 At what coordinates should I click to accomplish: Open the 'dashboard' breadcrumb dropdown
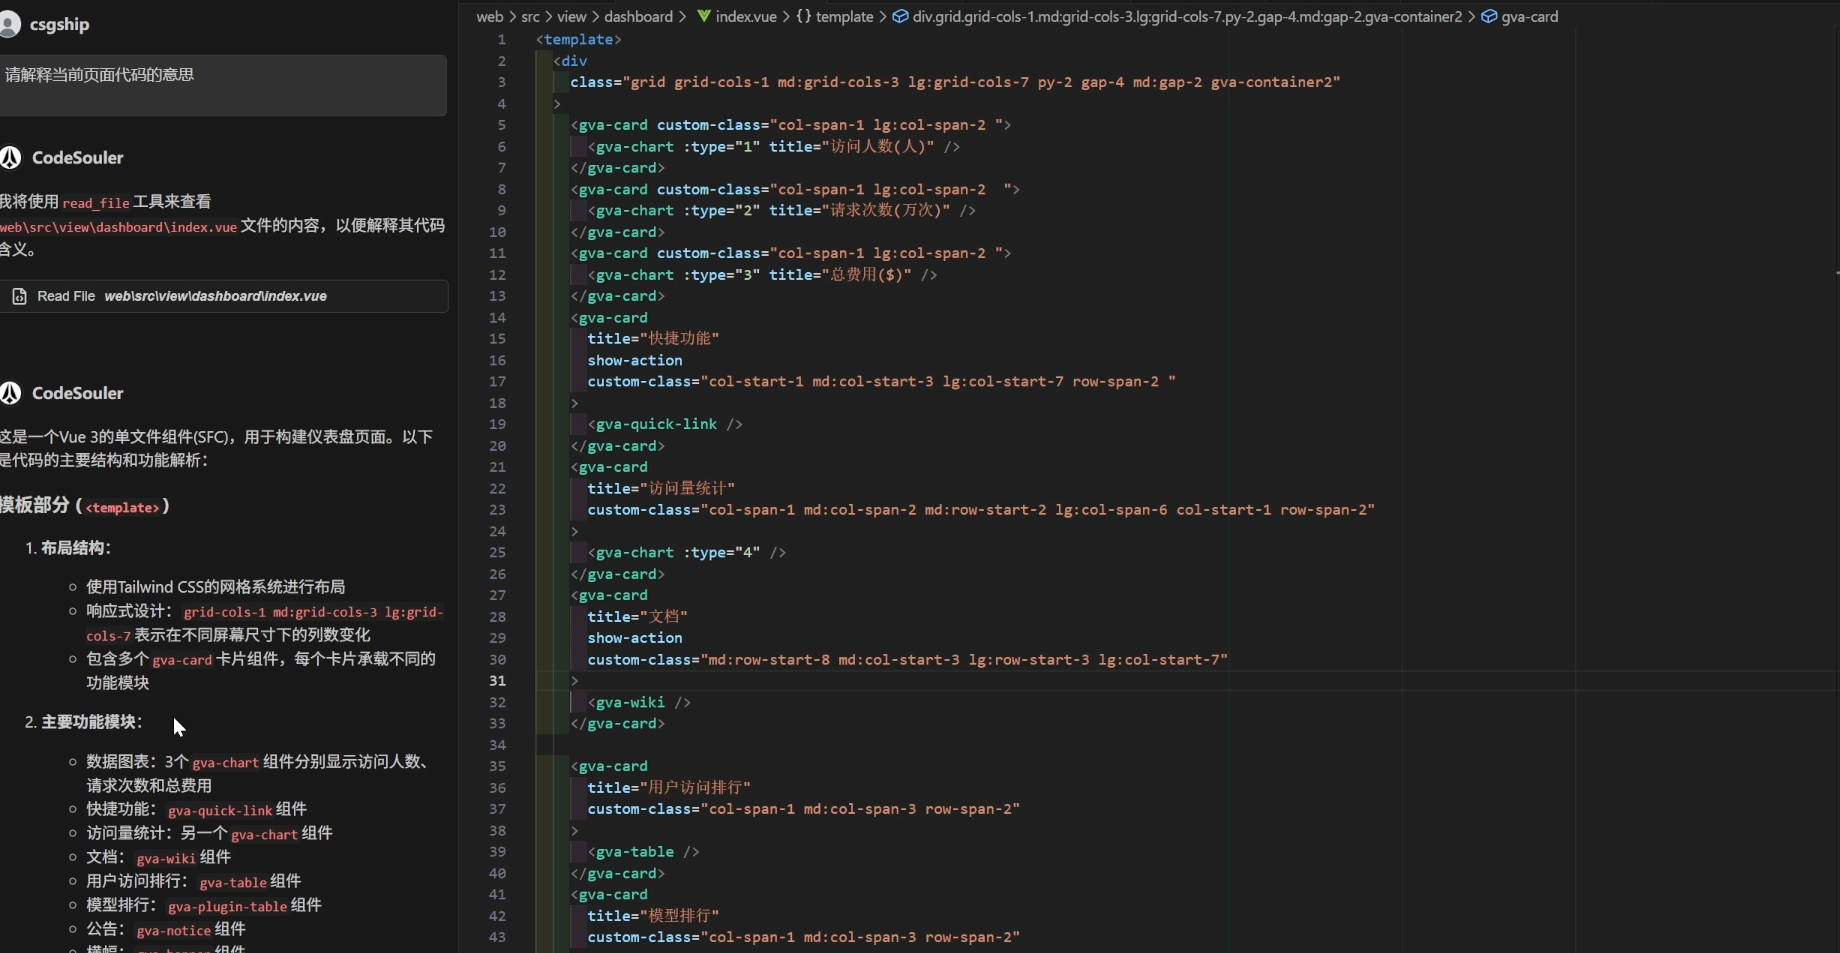[x=638, y=16]
